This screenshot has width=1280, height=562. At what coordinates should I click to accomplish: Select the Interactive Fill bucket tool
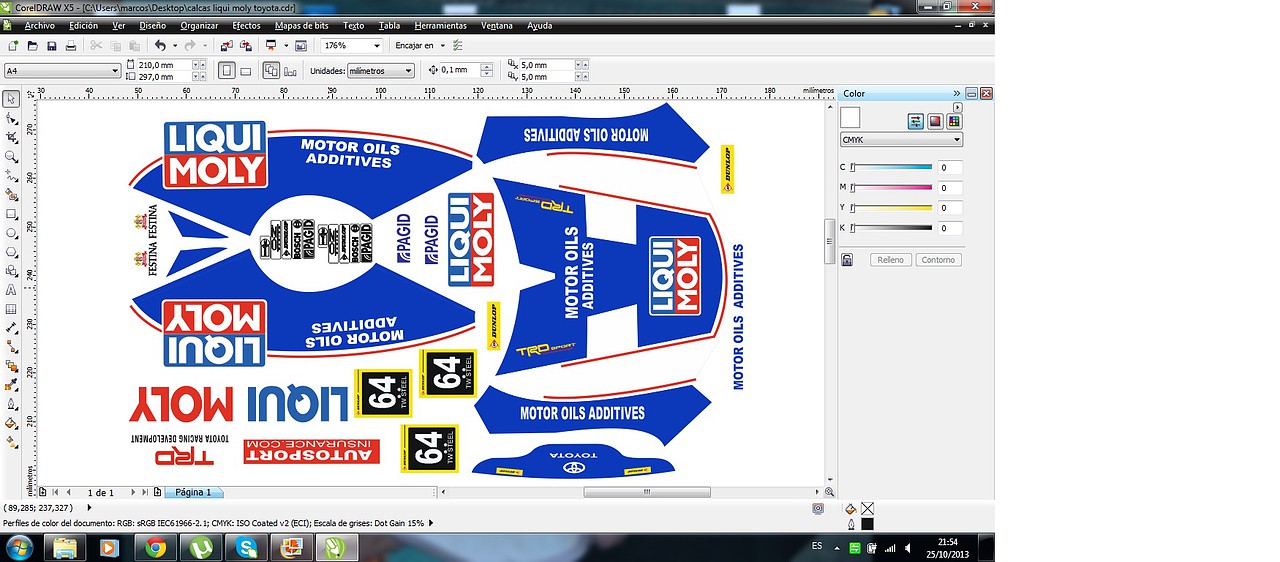[11, 442]
